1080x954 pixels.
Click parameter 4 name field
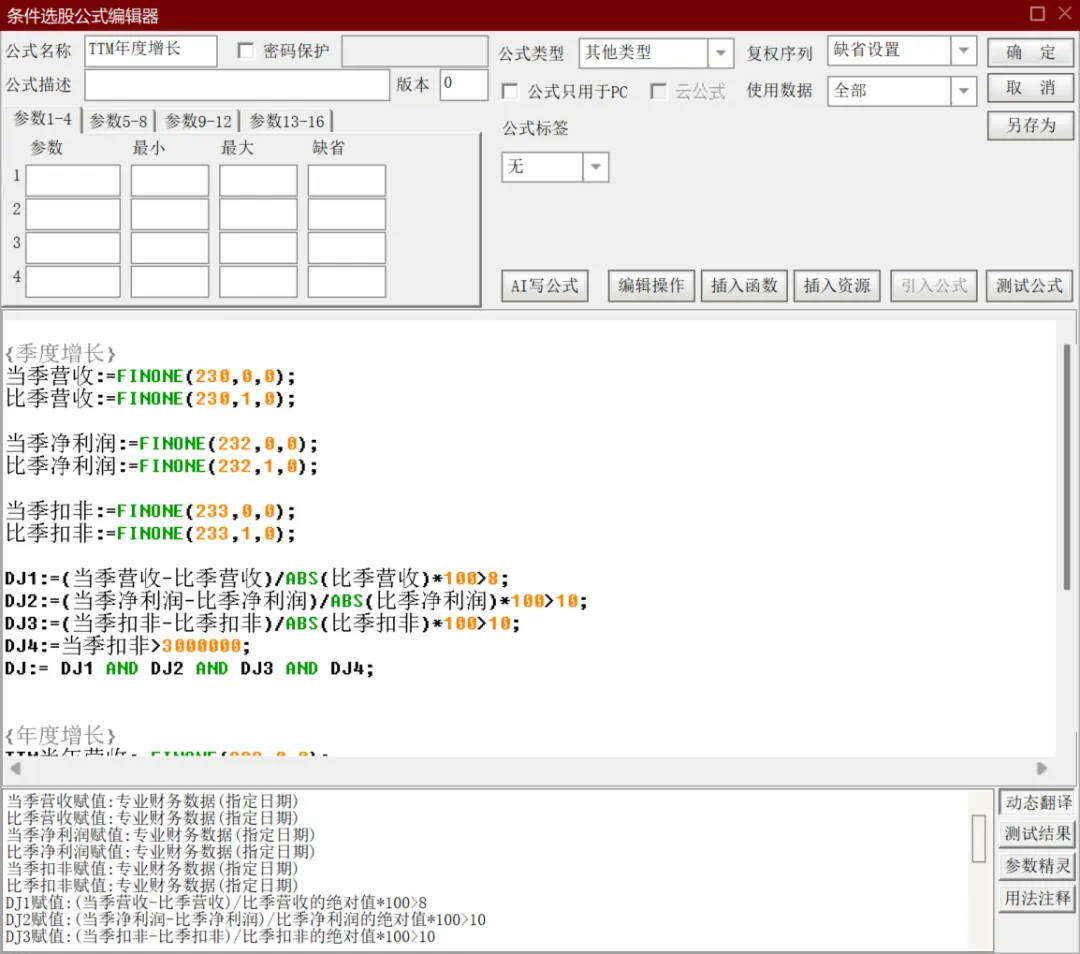click(73, 282)
